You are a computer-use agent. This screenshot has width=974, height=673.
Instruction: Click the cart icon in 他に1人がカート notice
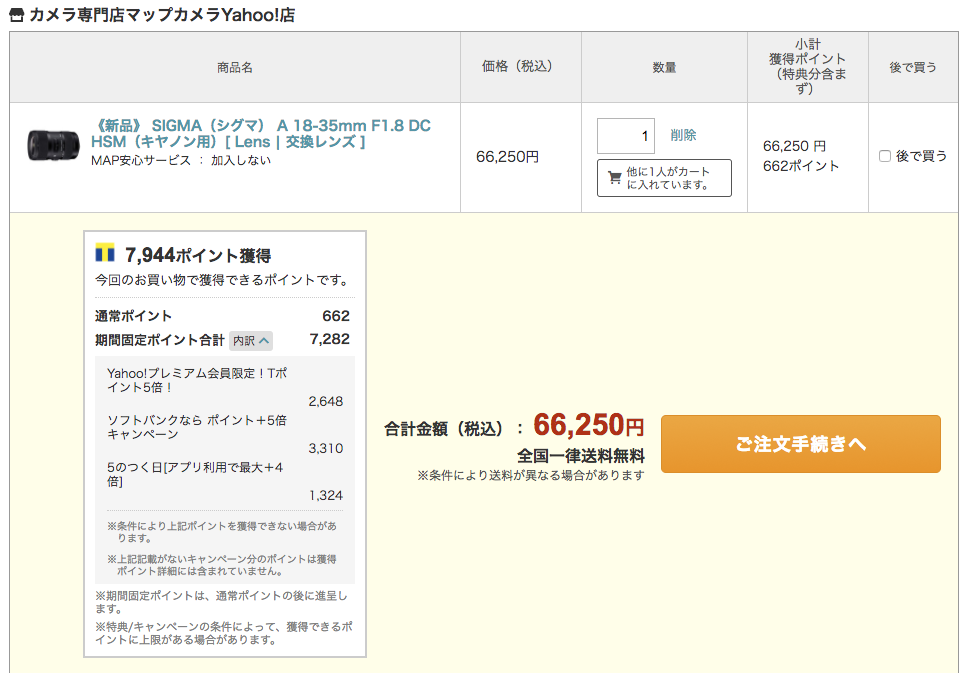(x=615, y=178)
